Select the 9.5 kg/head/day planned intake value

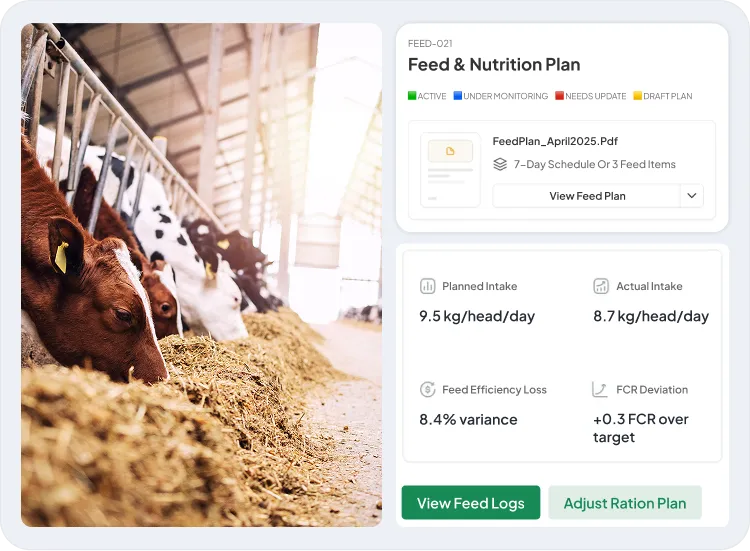pos(477,316)
